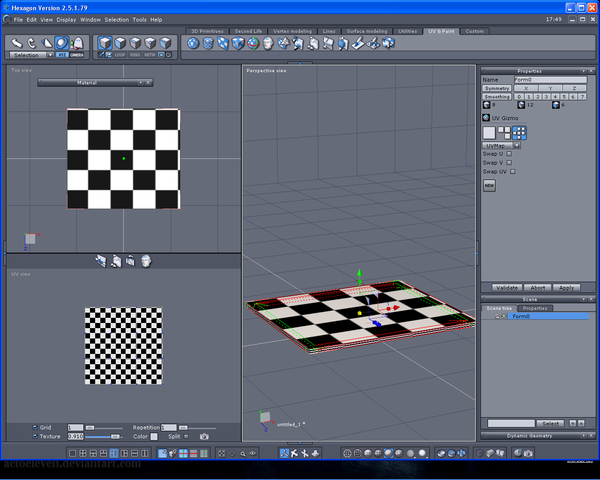600x480 pixels.
Task: Click the camera icon in UV view options
Action: 204,436
